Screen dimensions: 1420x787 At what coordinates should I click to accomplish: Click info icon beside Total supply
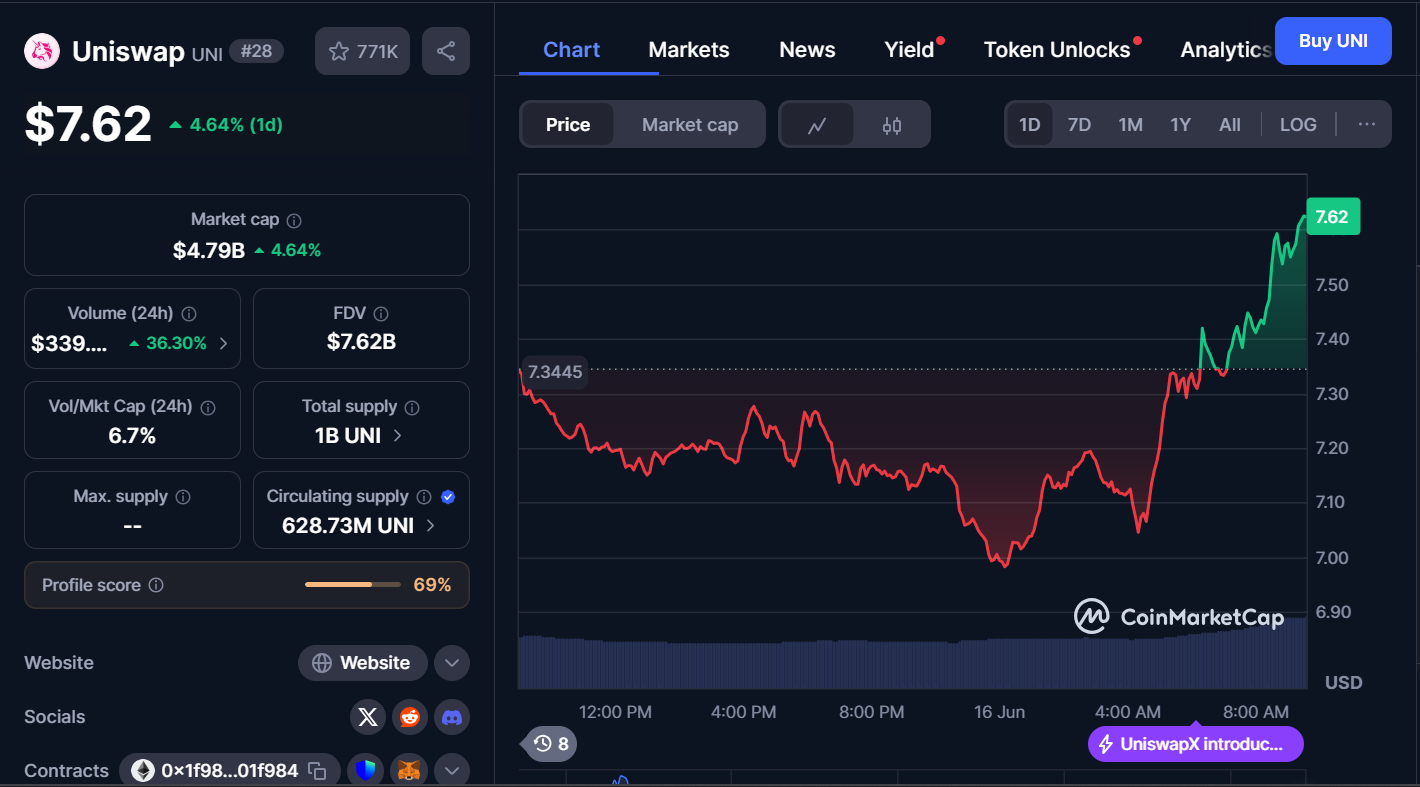pos(412,407)
